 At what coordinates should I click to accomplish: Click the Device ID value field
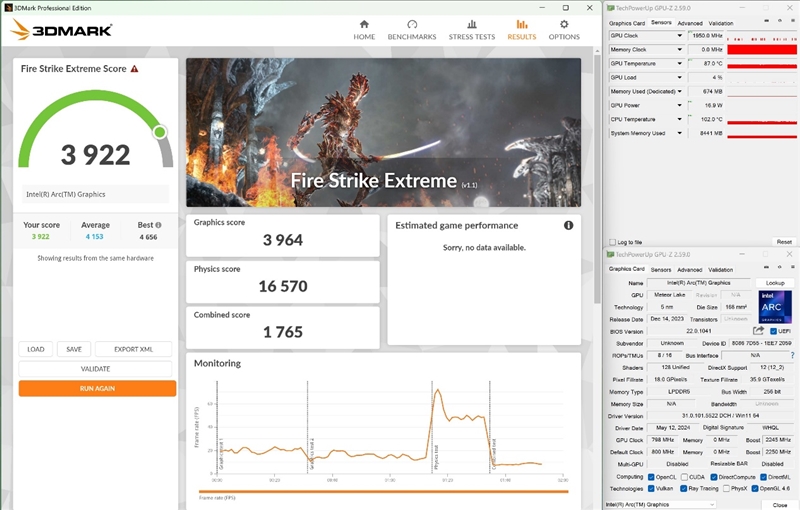761,343
